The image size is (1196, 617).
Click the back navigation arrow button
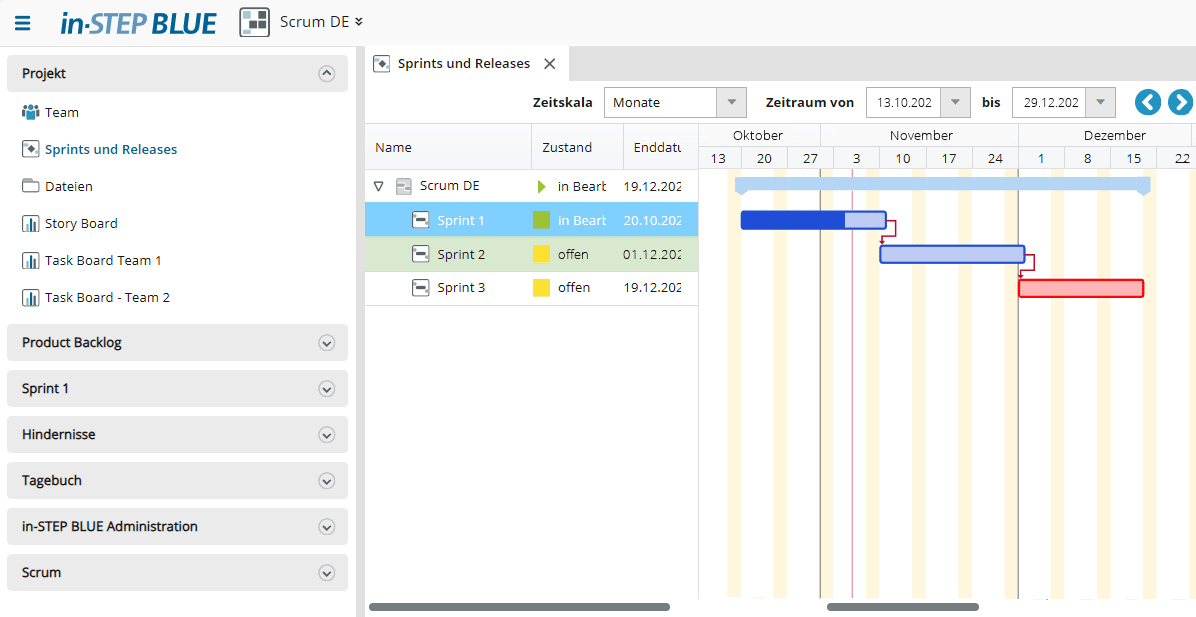pyautogui.click(x=1147, y=102)
